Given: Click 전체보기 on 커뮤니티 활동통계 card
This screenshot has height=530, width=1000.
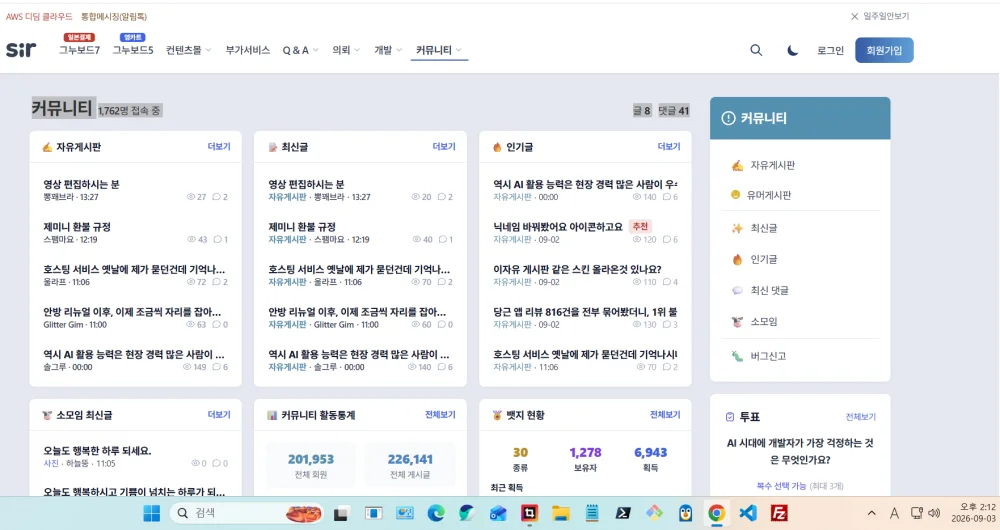Looking at the screenshot, I should pyautogui.click(x=440, y=415).
